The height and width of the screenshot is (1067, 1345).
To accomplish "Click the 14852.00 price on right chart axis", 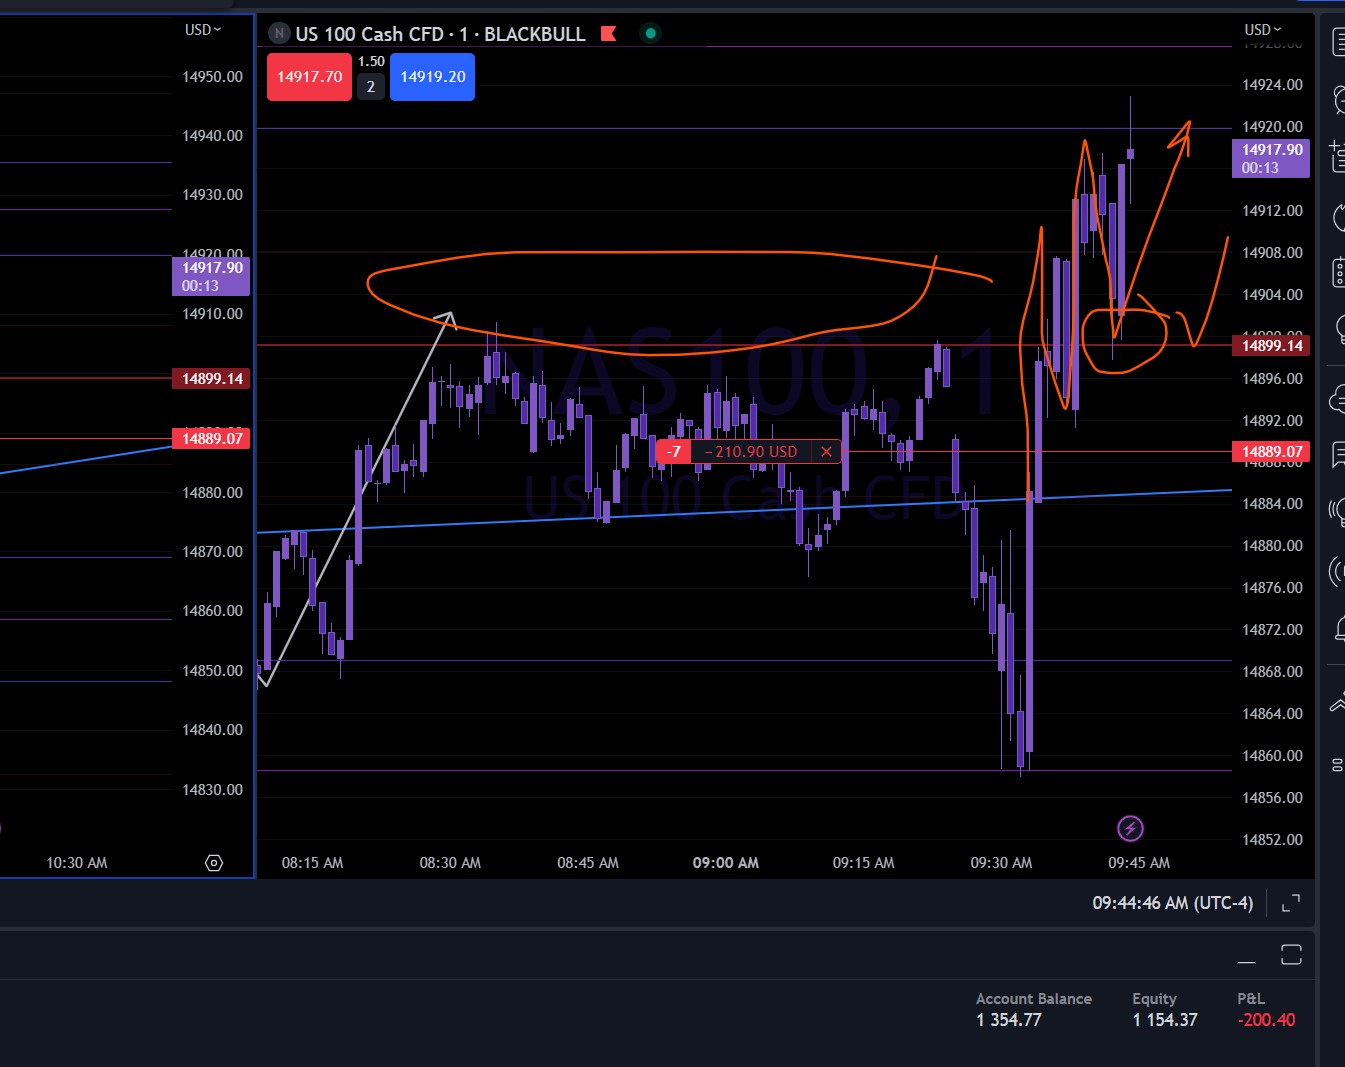I will (x=1272, y=840).
